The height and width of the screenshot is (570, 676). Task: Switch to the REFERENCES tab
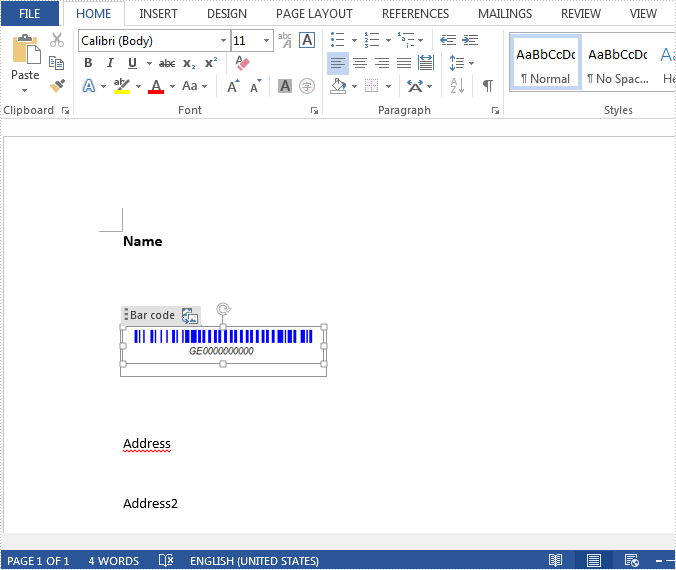[x=415, y=14]
